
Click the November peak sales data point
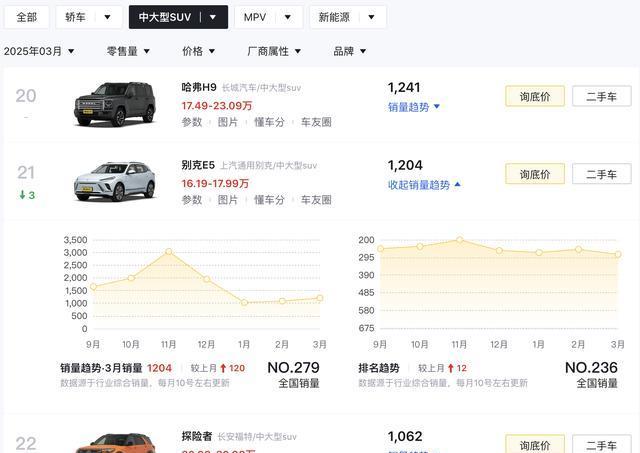point(169,251)
